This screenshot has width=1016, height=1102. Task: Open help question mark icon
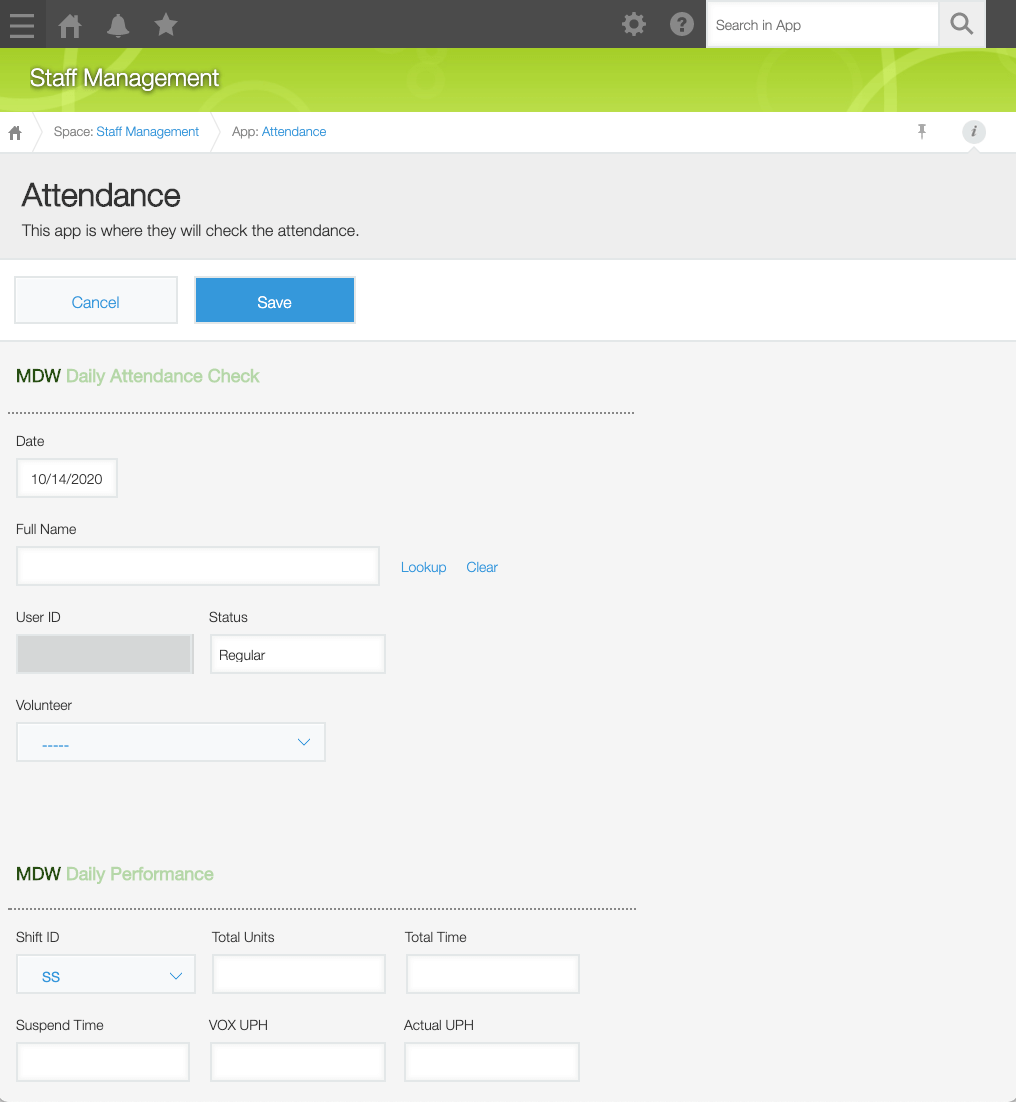(x=682, y=25)
